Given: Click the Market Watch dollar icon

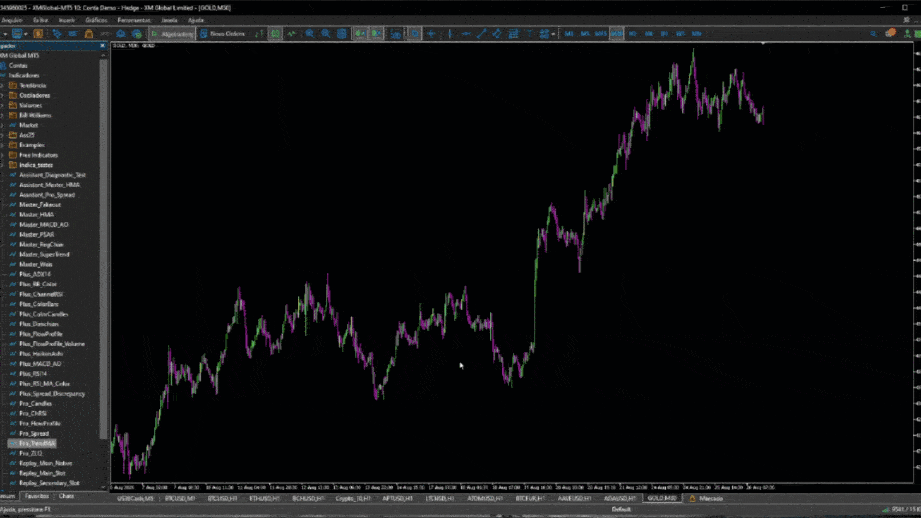Looking at the screenshot, I should [x=38, y=34].
